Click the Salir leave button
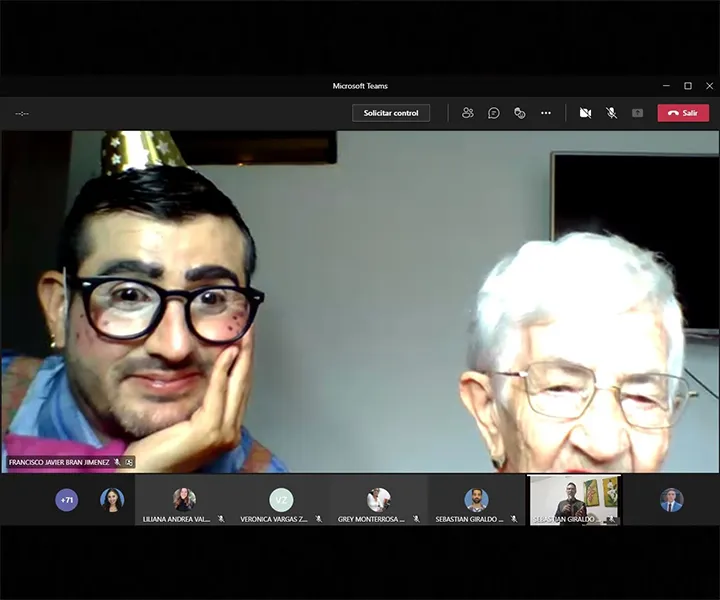The height and width of the screenshot is (600, 720). click(683, 113)
